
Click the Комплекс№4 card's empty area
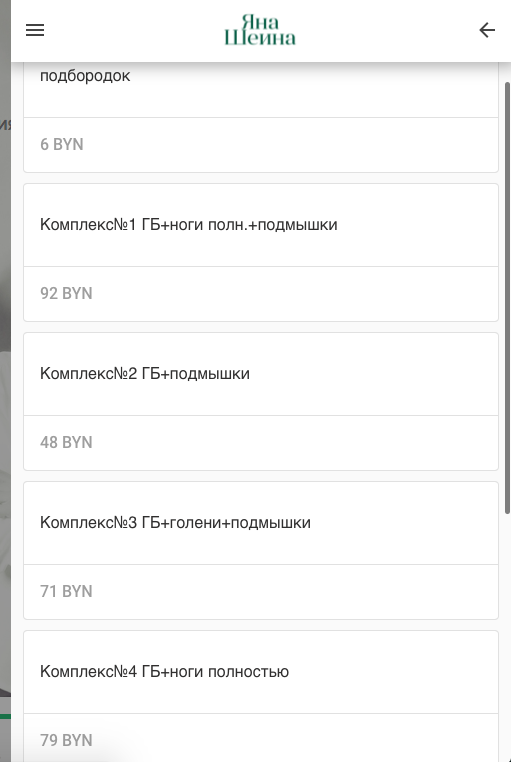coord(393,672)
